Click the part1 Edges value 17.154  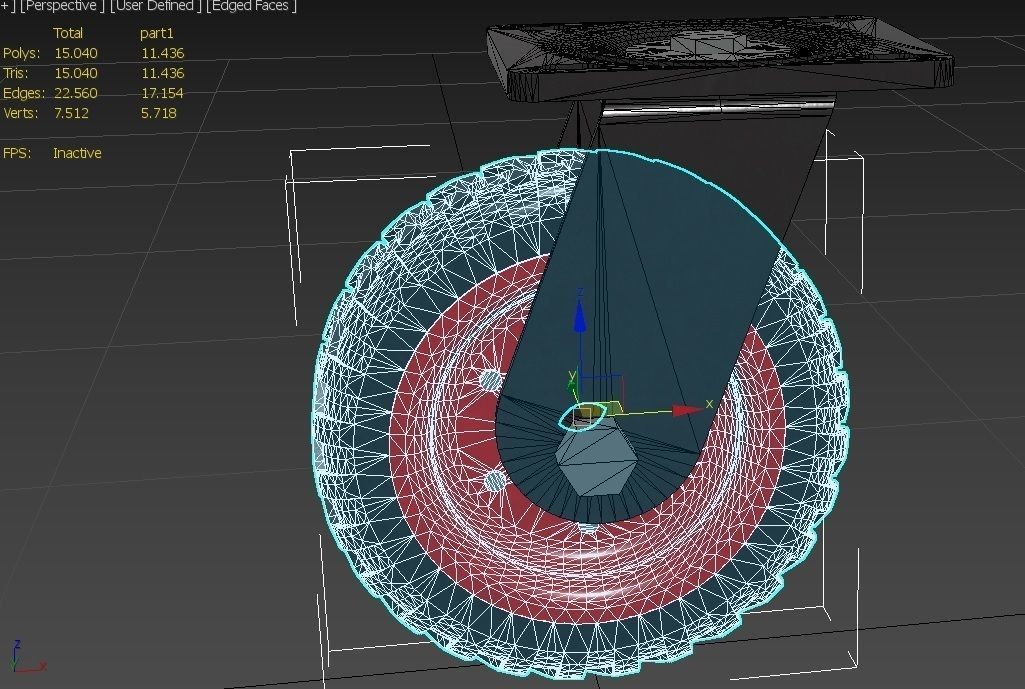(163, 93)
